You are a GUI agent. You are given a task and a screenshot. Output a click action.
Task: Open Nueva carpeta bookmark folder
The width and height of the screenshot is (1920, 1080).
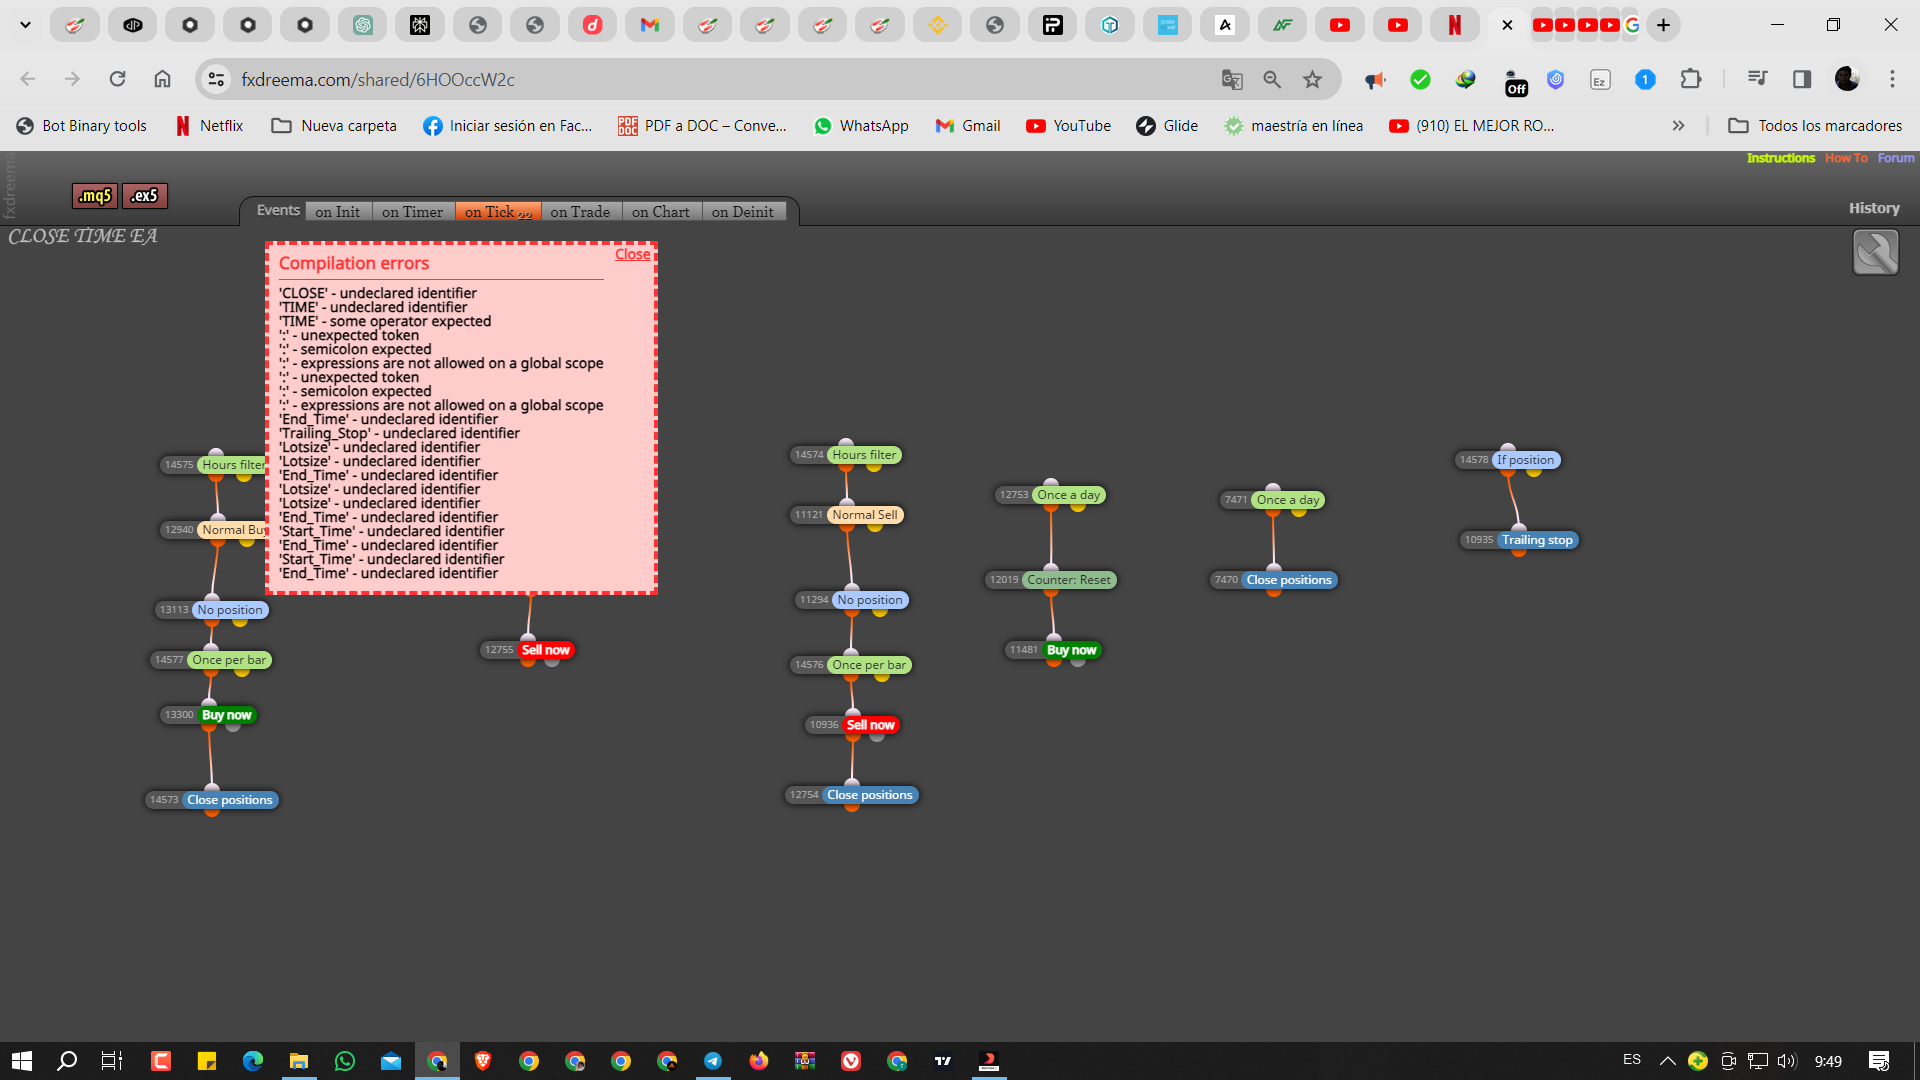click(x=335, y=125)
